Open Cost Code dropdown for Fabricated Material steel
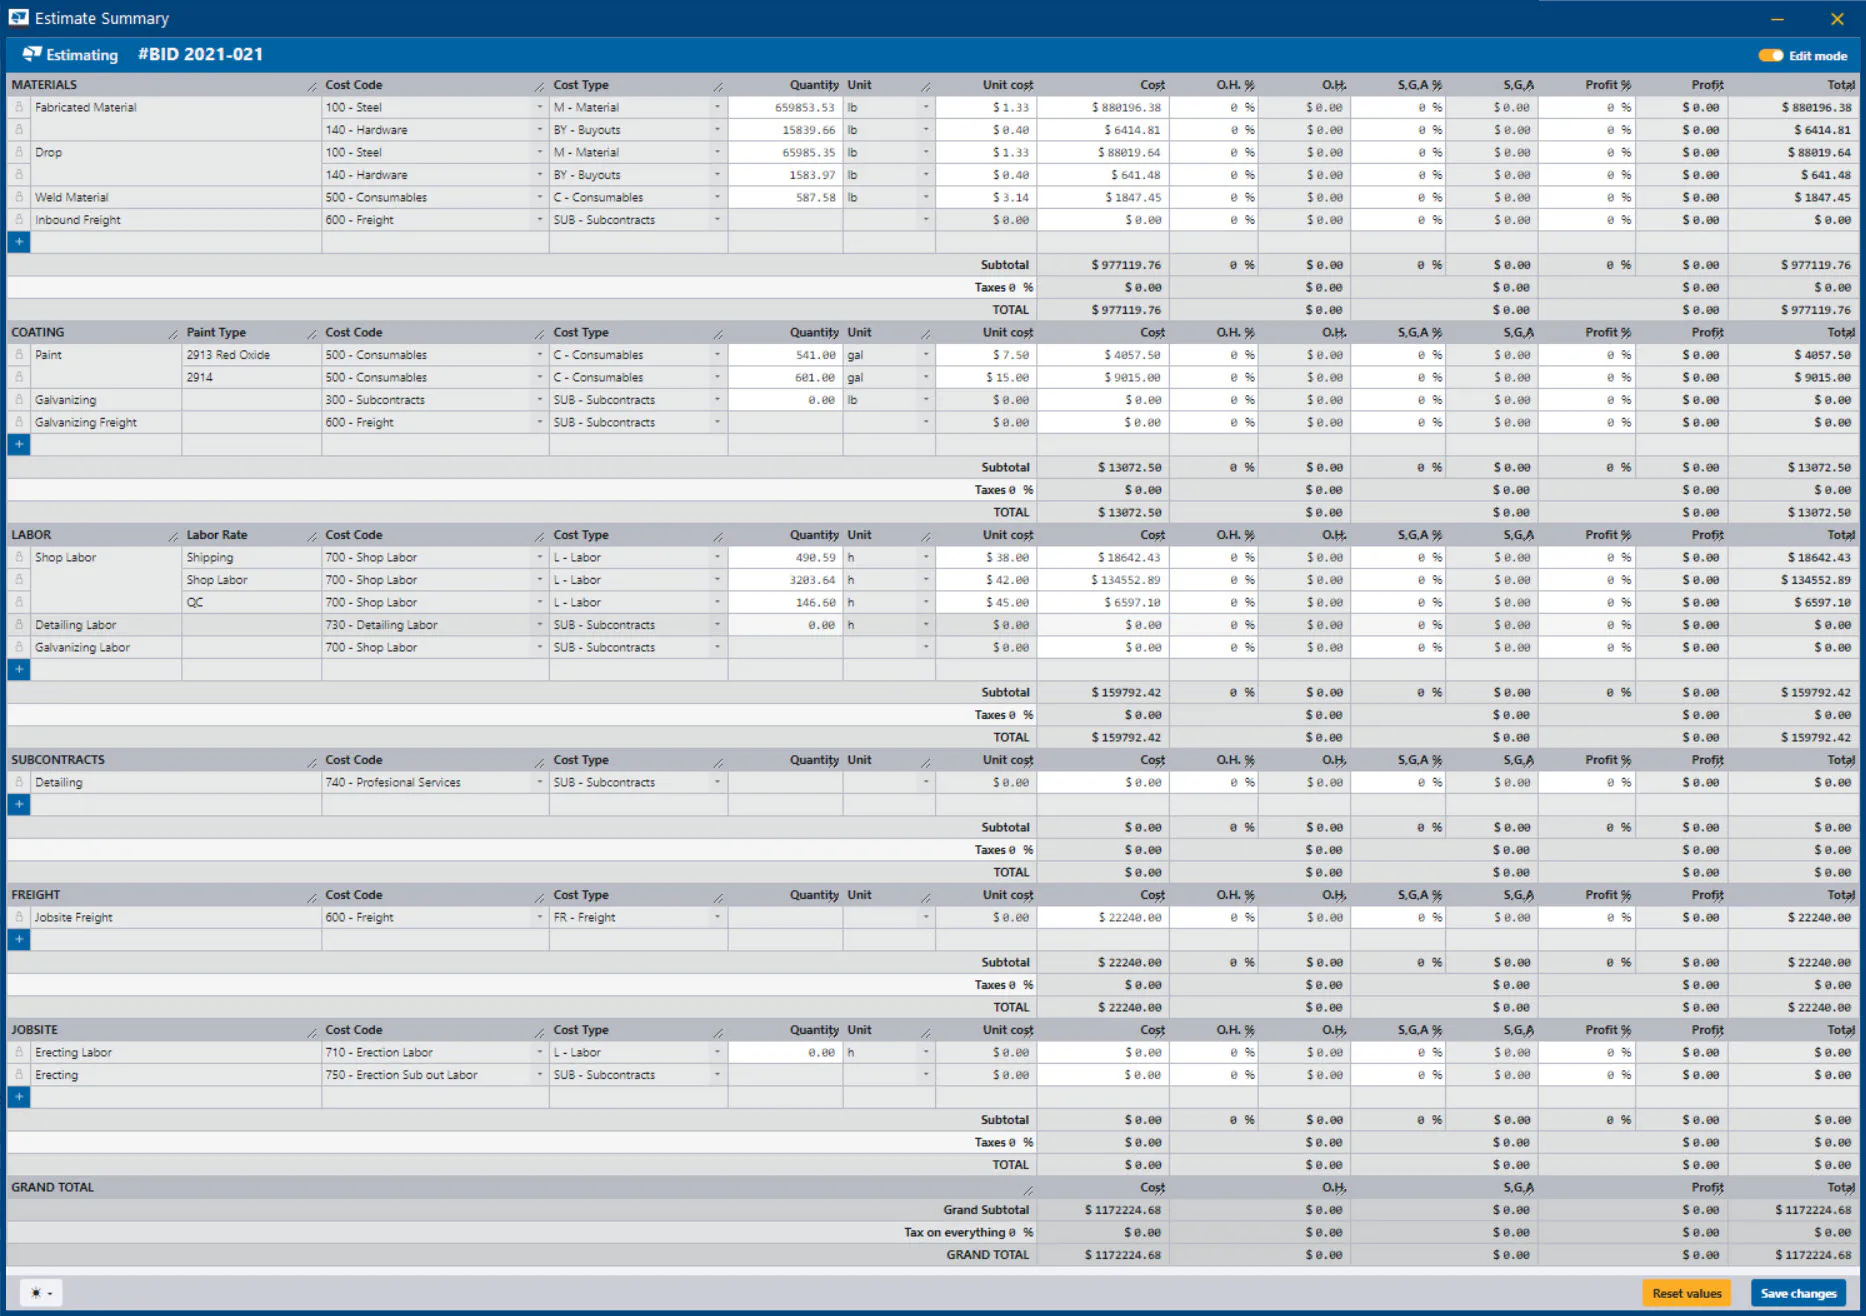The image size is (1866, 1316). pyautogui.click(x=539, y=107)
